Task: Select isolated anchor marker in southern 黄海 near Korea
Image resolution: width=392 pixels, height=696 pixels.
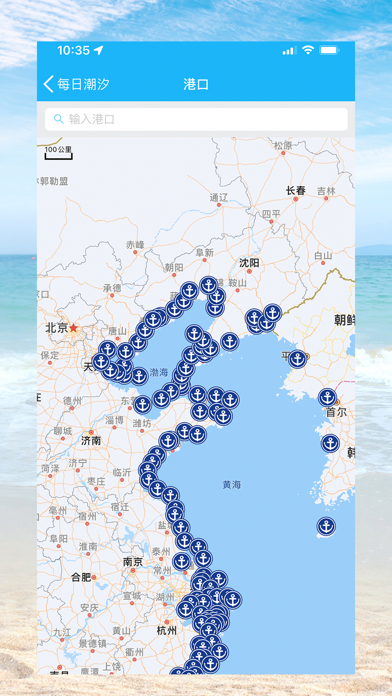Action: pyautogui.click(x=326, y=526)
